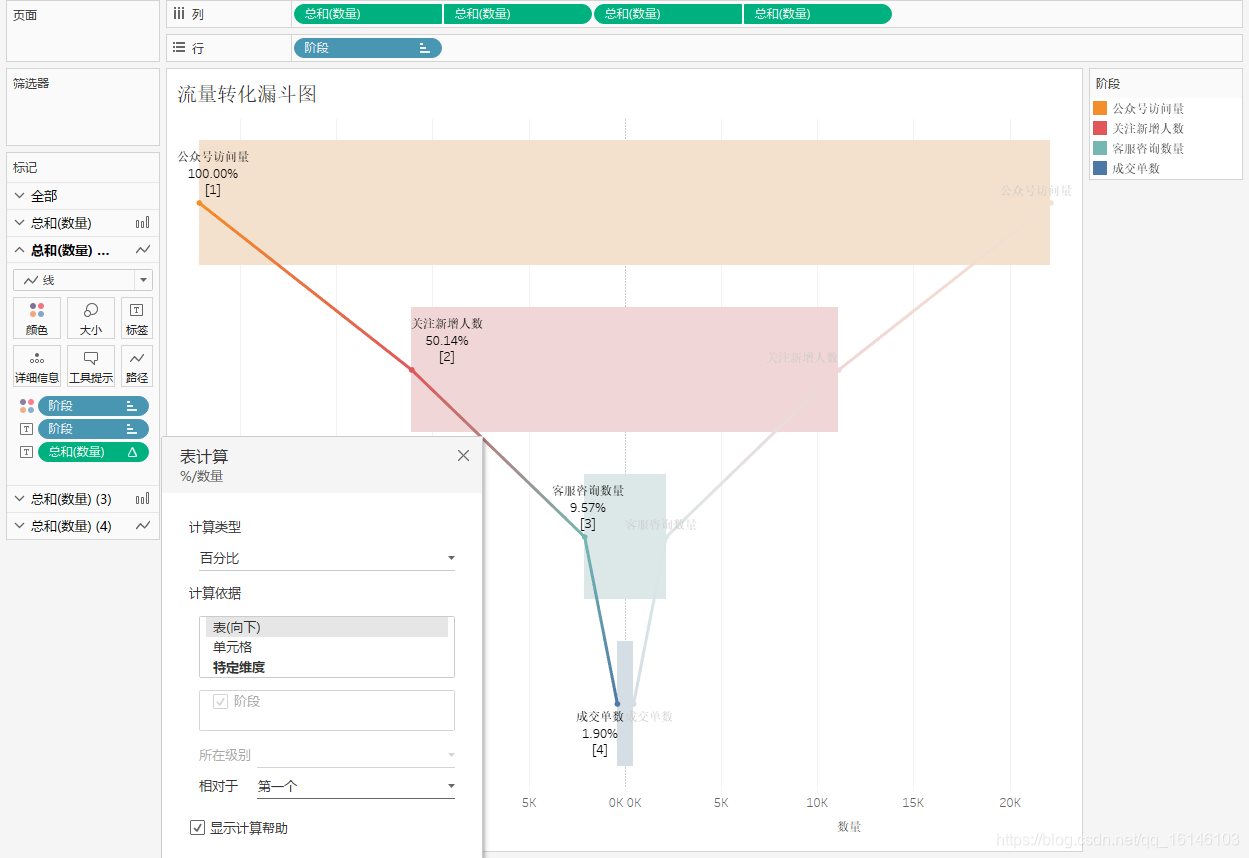Click color dots icon before first 阶段 pill

tap(27, 406)
